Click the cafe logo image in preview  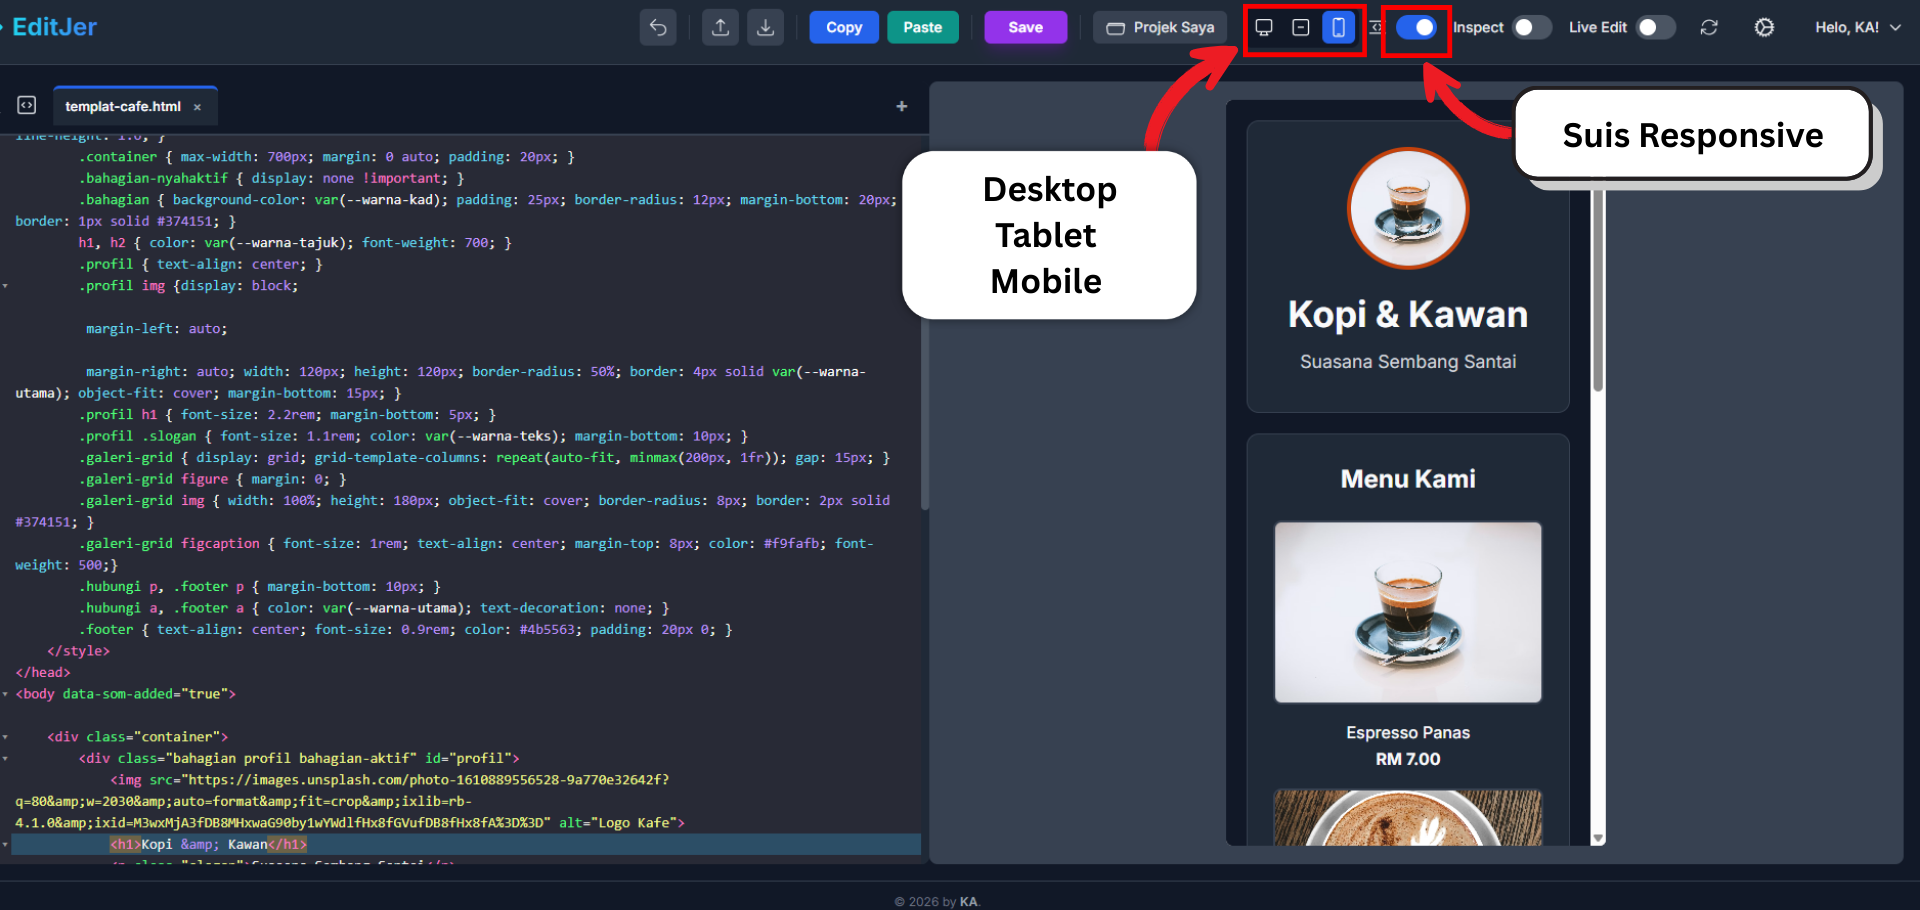pyautogui.click(x=1408, y=209)
